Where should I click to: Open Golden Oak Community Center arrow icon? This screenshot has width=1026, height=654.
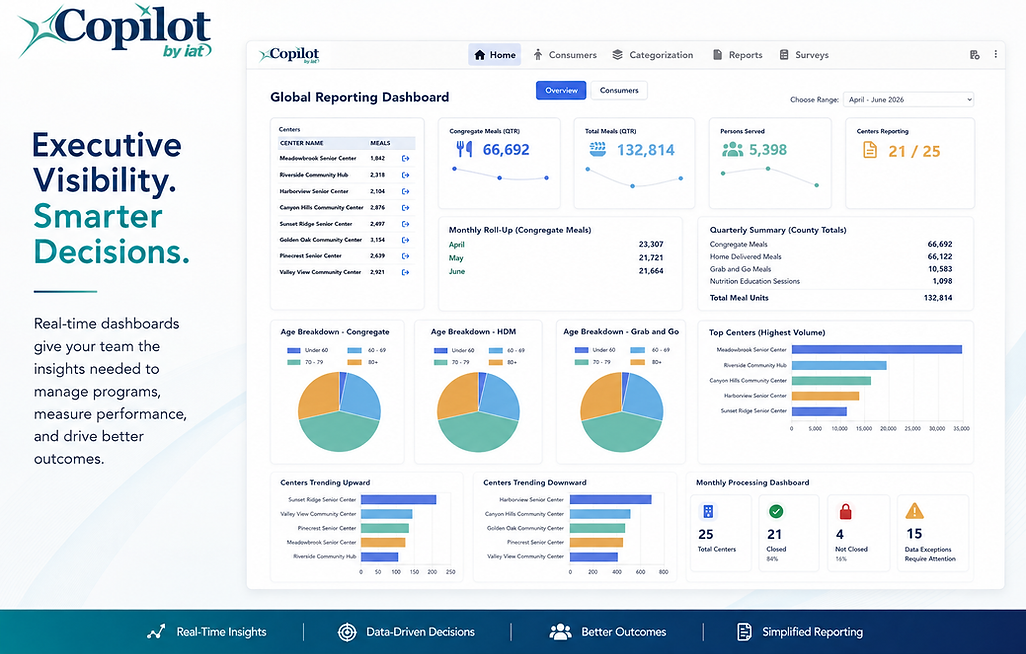406,240
